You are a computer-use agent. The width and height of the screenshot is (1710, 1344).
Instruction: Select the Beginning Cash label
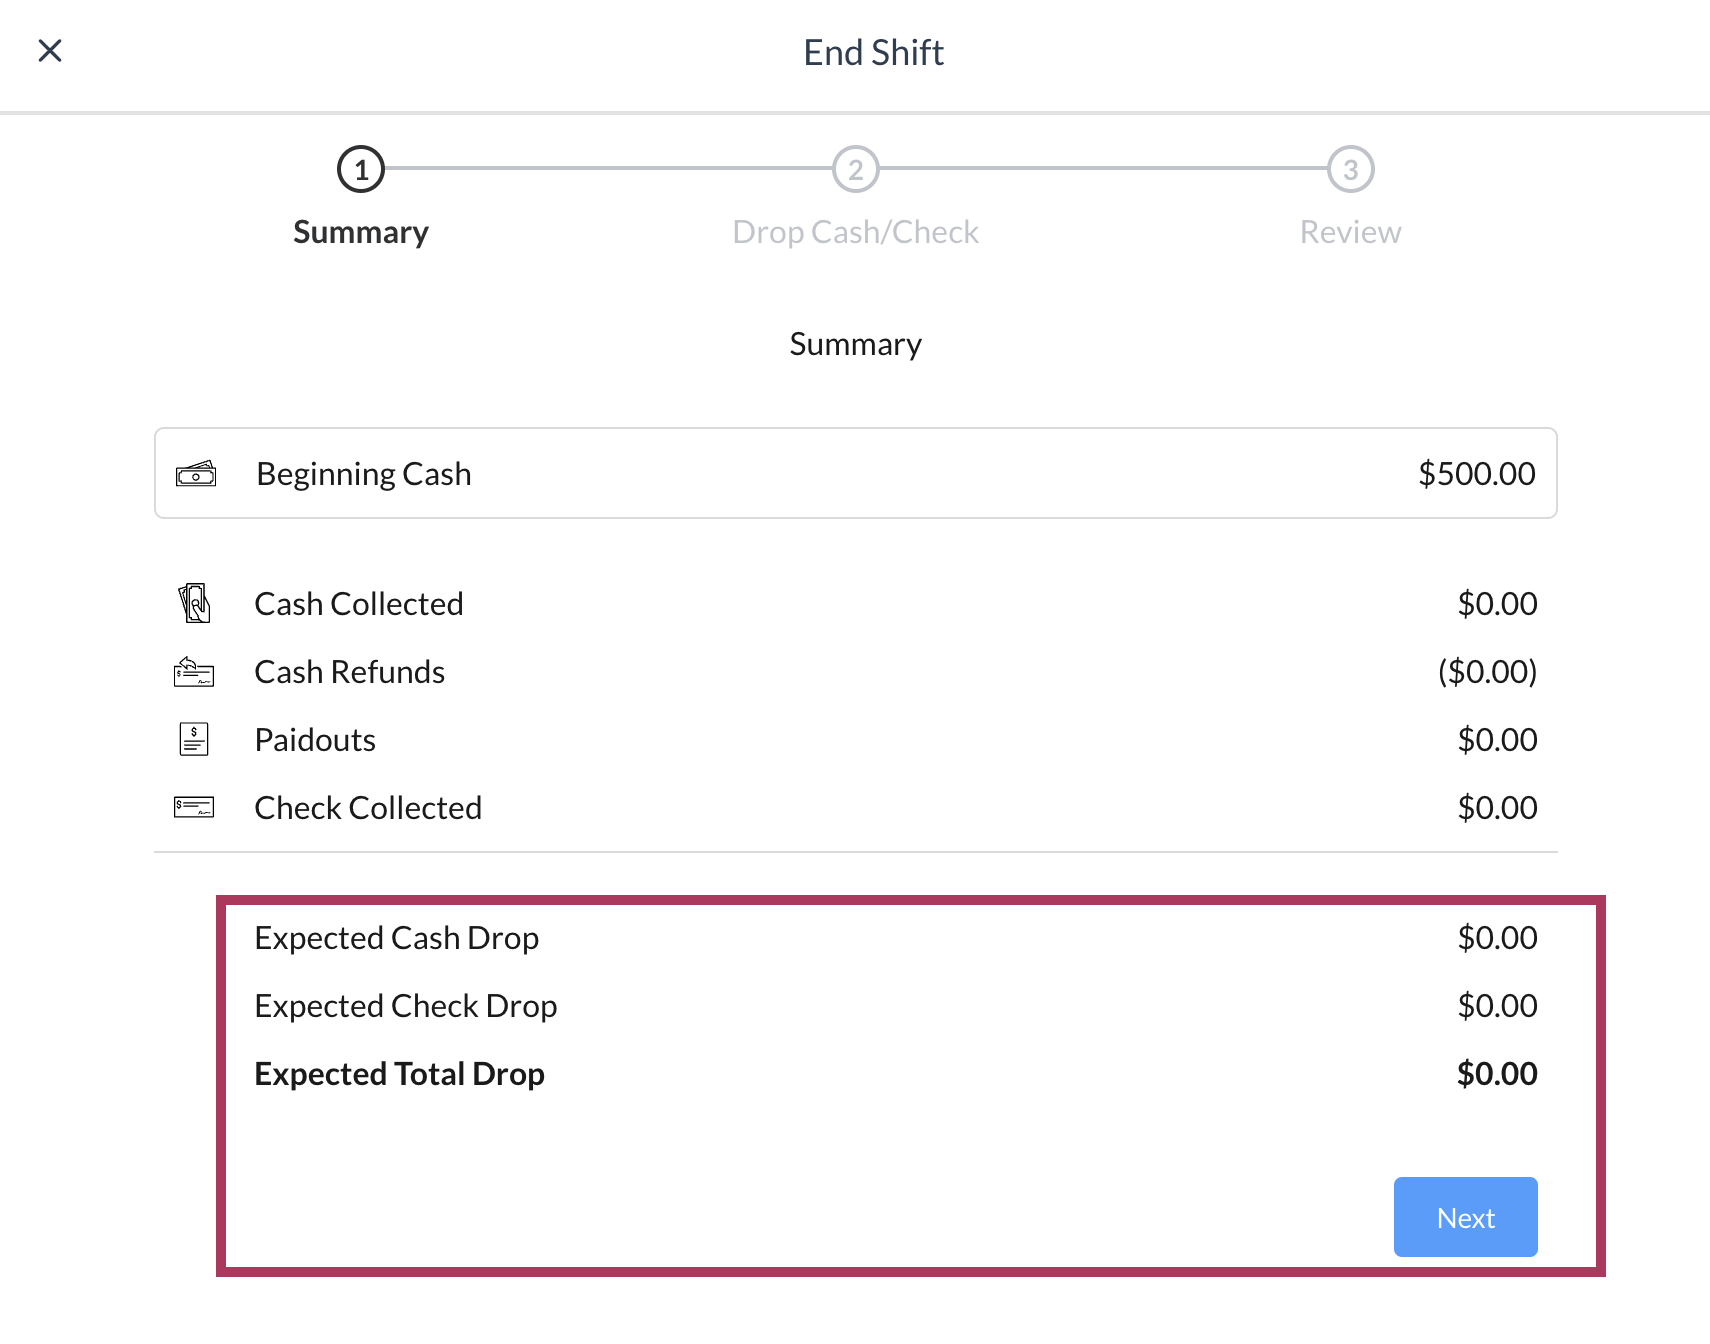pos(364,473)
